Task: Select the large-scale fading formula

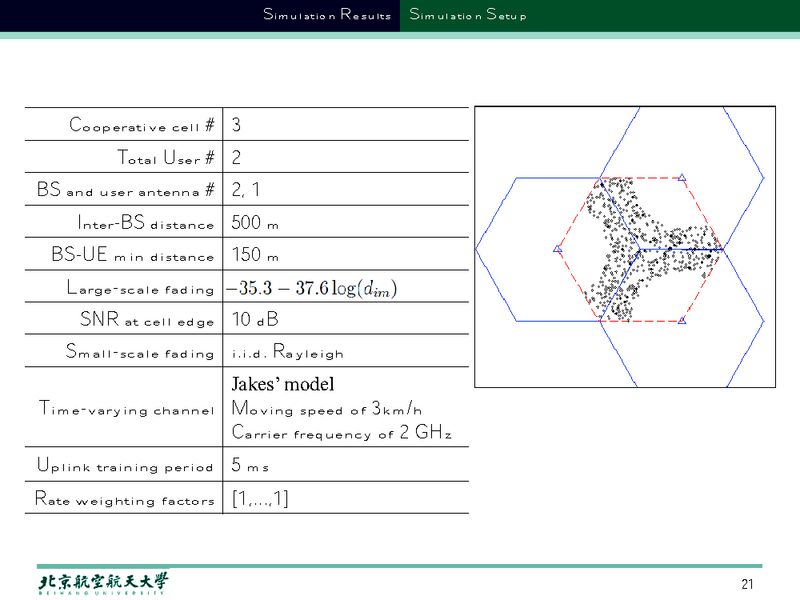Action: (x=311, y=289)
